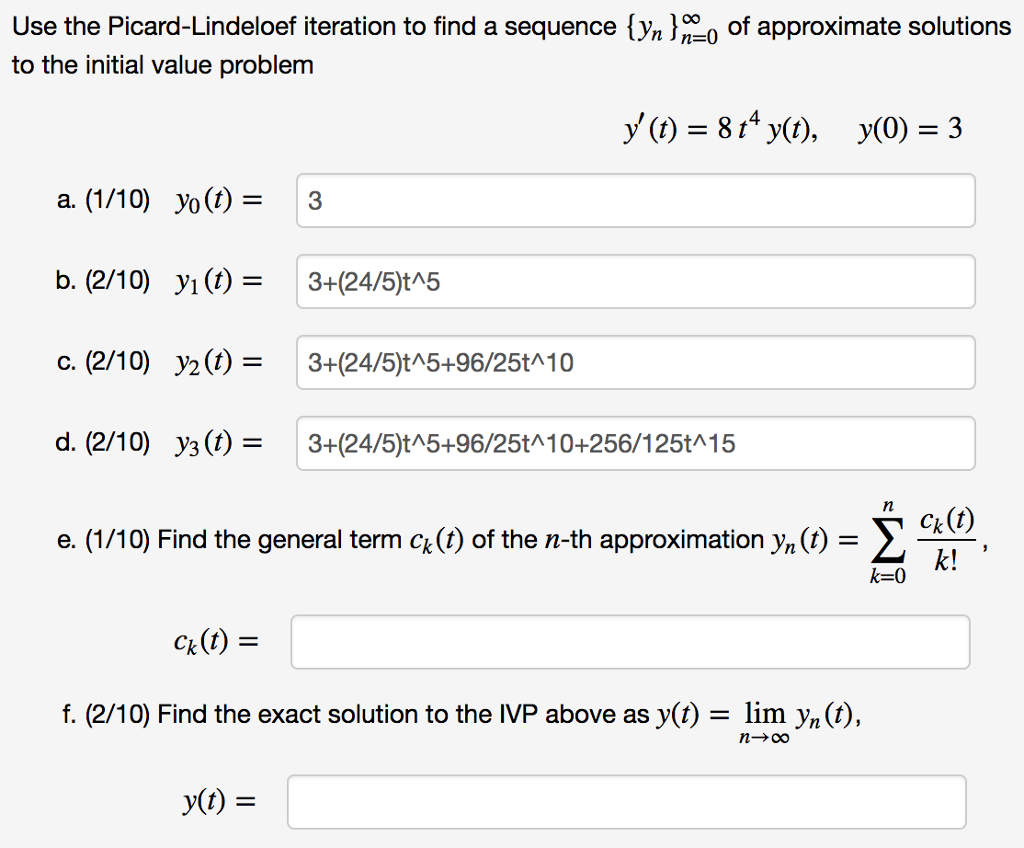
Task: Click the y0(t) answer field containing 3
Action: coord(635,200)
